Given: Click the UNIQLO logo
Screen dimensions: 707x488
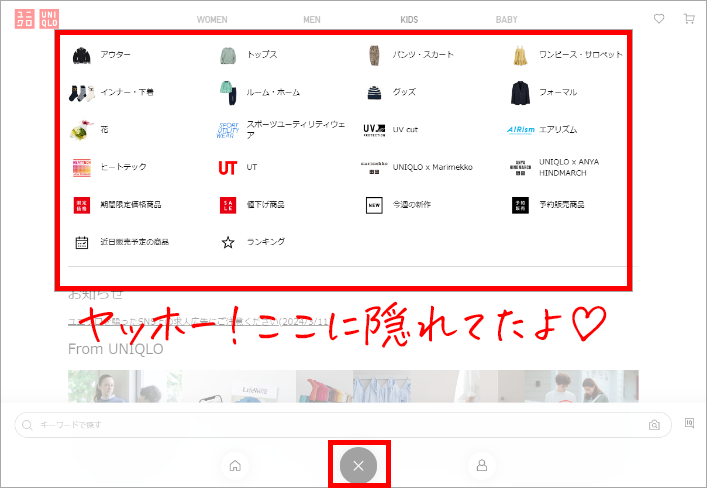Looking at the screenshot, I should tap(37, 19).
